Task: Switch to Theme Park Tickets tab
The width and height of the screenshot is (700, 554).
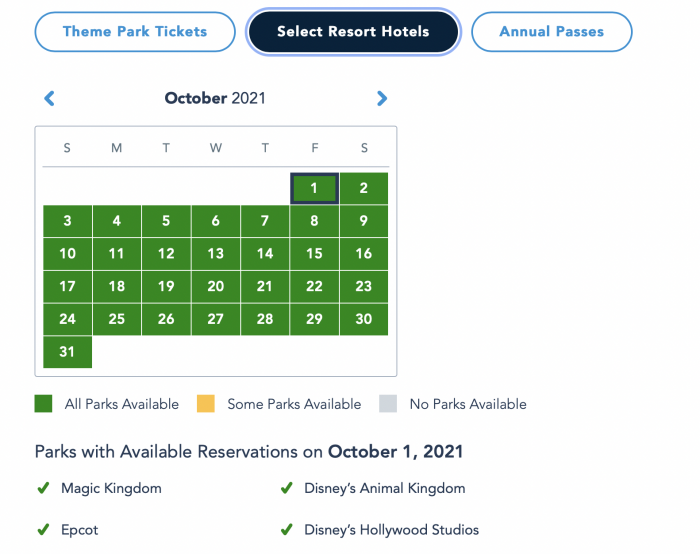Action: (135, 31)
